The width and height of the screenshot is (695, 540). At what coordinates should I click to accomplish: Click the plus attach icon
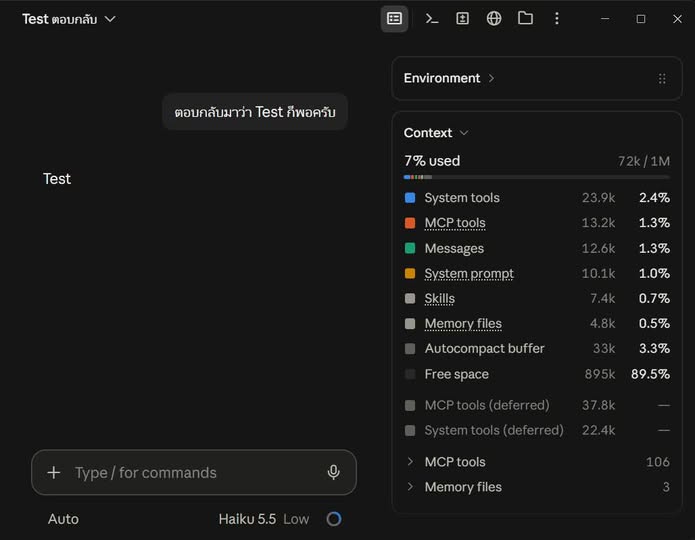click(x=54, y=473)
